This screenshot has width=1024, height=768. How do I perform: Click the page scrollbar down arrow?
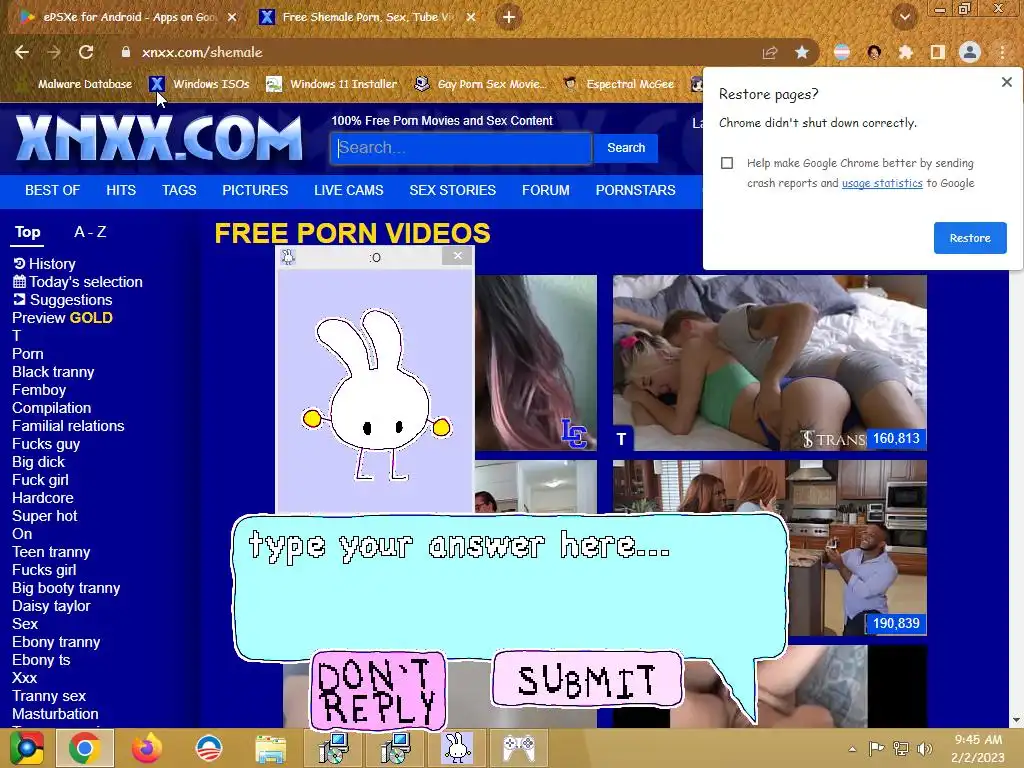tap(1016, 720)
